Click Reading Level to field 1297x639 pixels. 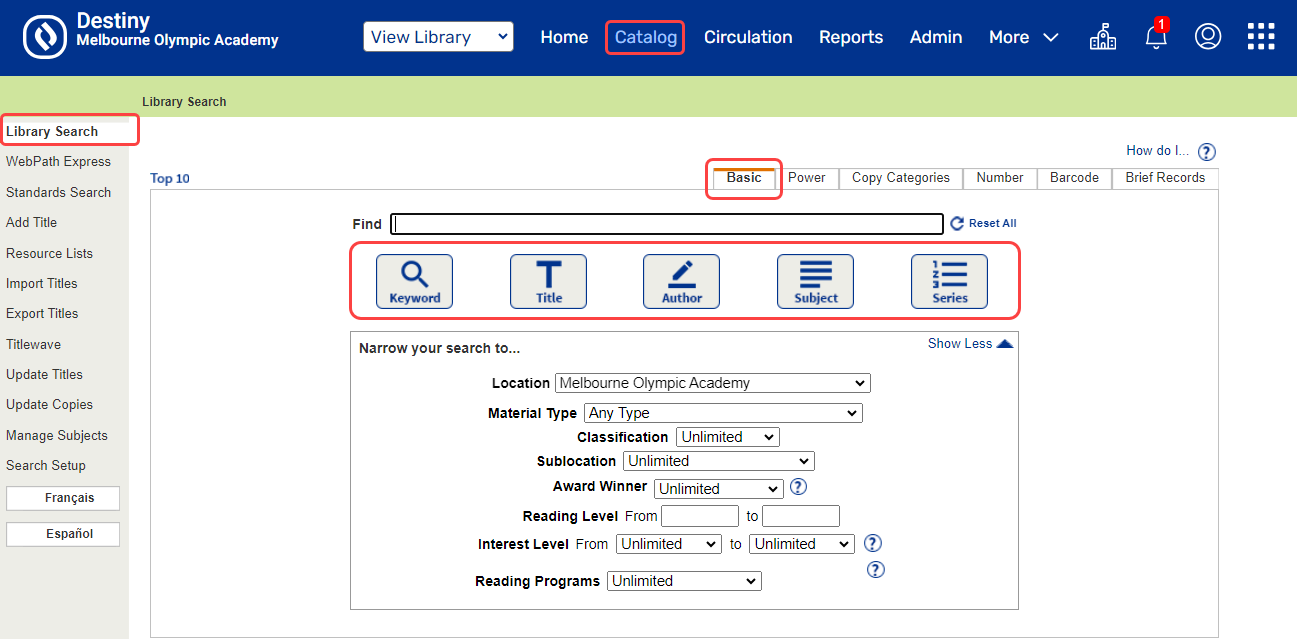801,516
